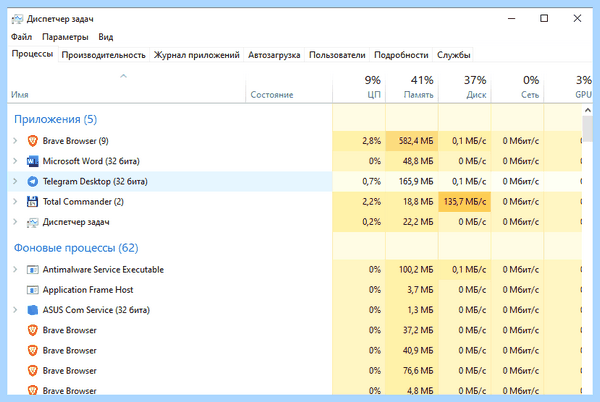Sort by the Имя column header
Screen dimensions: 600x402
(x=126, y=88)
